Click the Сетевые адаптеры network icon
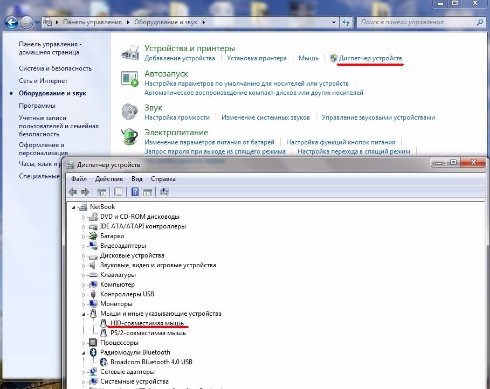Screen dimensions: 490x389 point(93,372)
